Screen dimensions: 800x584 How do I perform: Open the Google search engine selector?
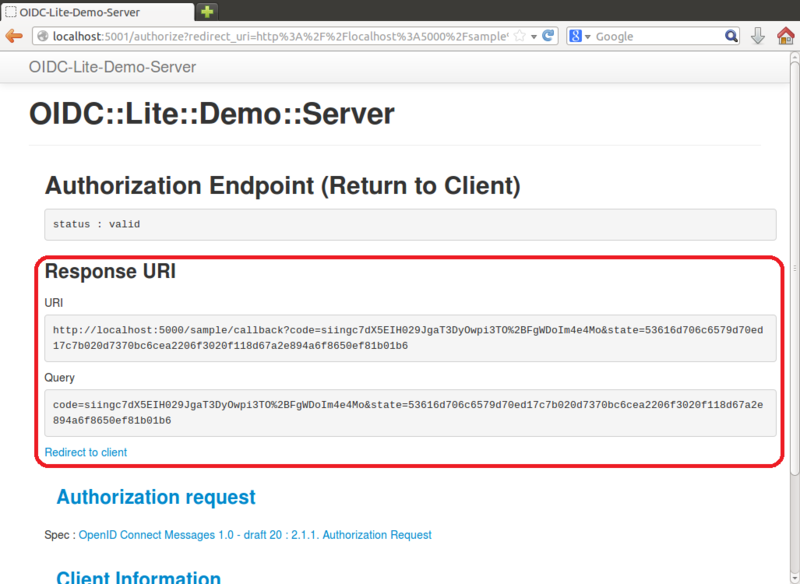coord(579,36)
